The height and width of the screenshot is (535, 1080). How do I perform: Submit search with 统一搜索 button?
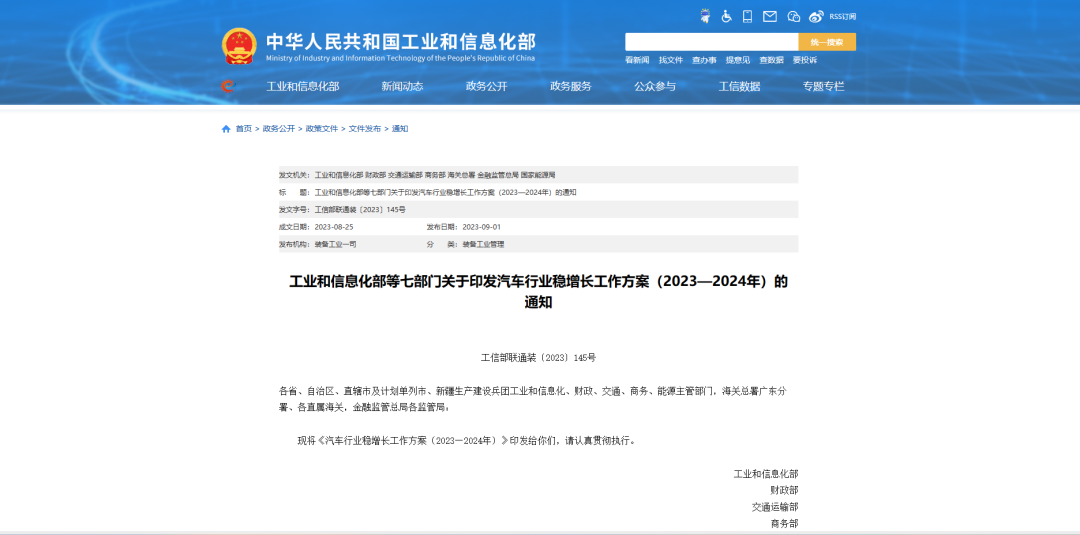pos(827,42)
